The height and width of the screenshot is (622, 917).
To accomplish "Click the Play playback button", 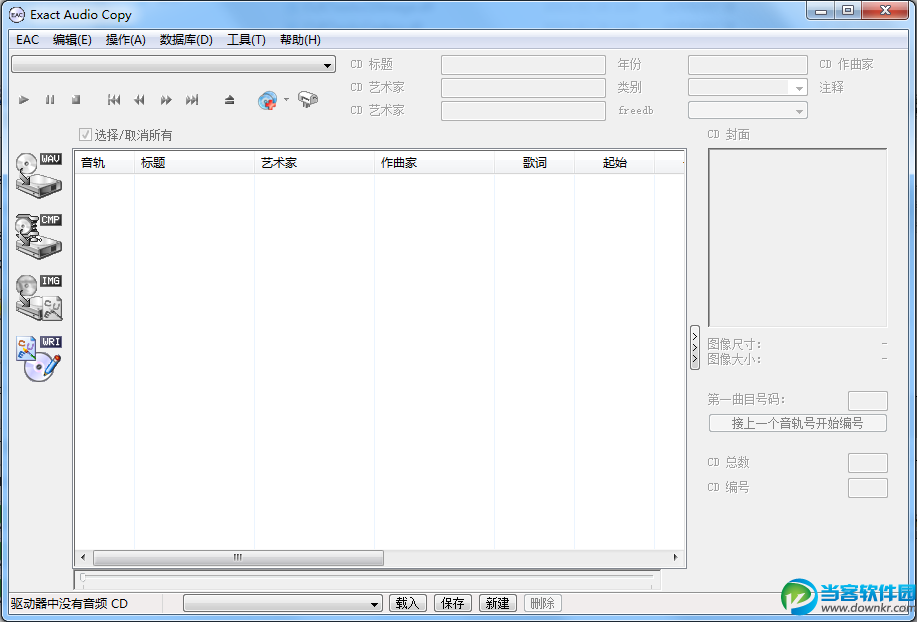I will pos(24,100).
